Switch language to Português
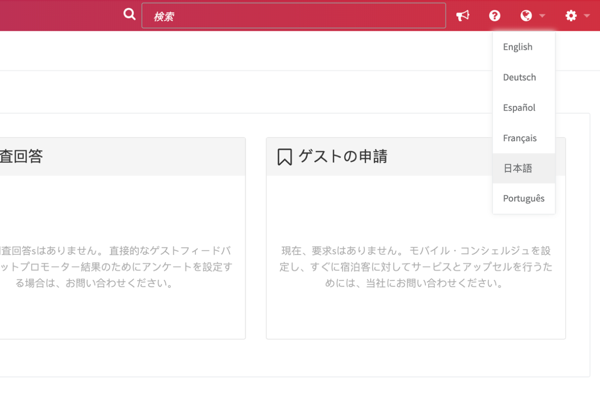 [524, 199]
